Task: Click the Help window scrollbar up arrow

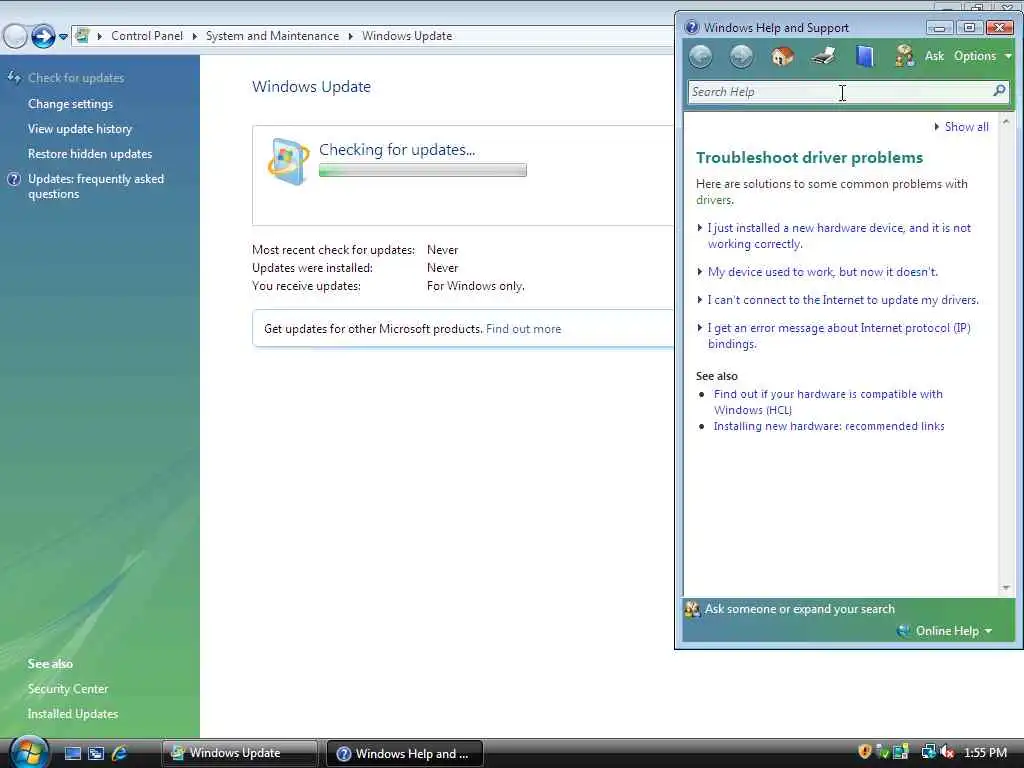Action: pos(1006,122)
